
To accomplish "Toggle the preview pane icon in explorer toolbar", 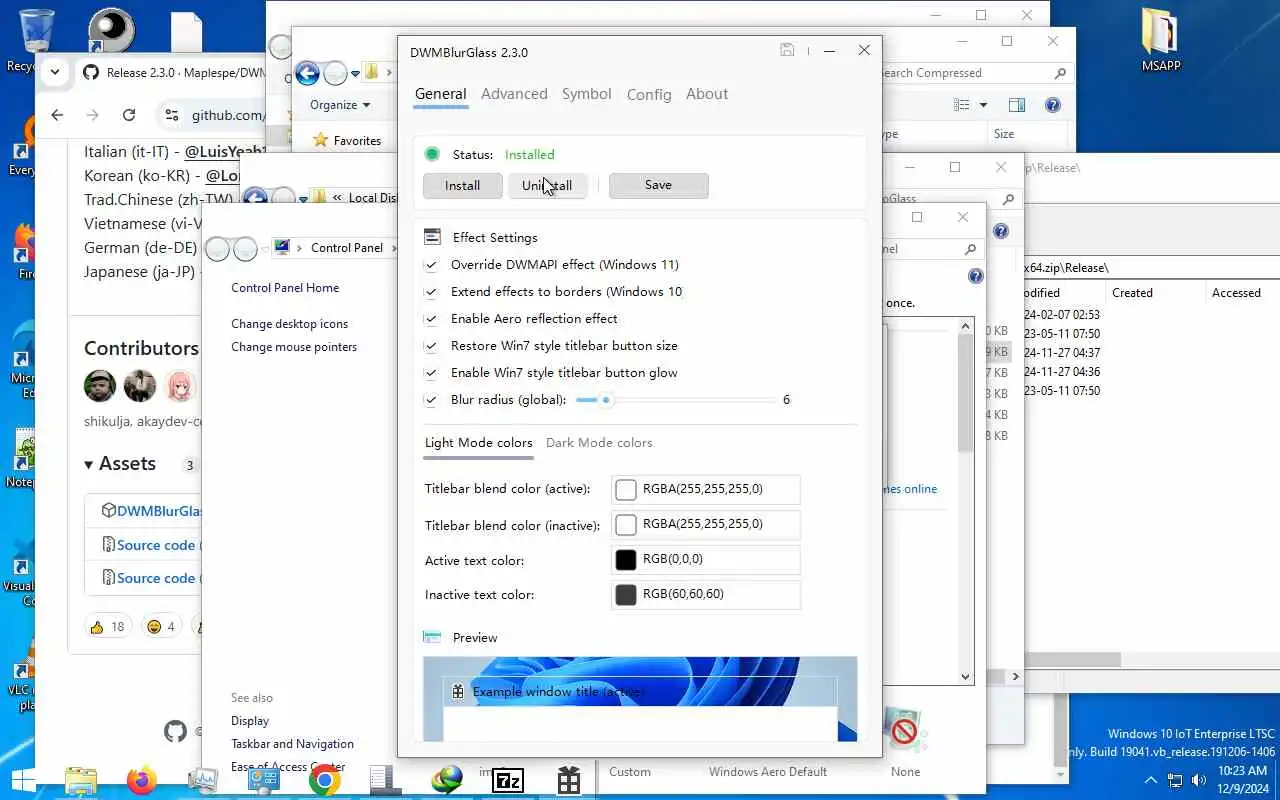I will (1017, 105).
